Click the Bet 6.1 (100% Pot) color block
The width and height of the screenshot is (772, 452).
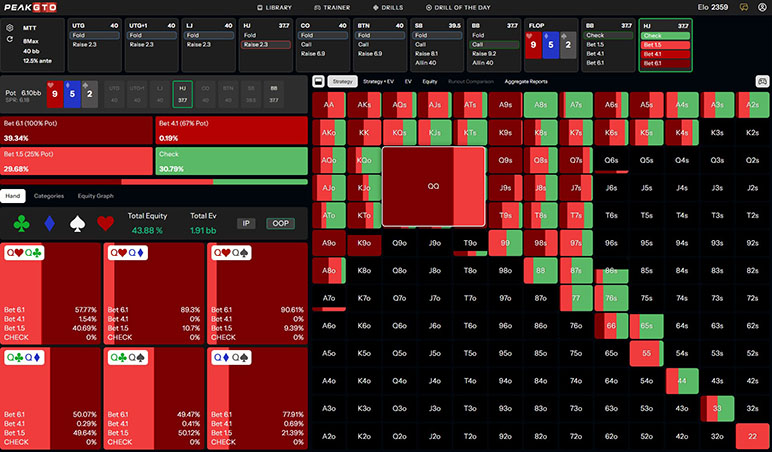coord(78,130)
